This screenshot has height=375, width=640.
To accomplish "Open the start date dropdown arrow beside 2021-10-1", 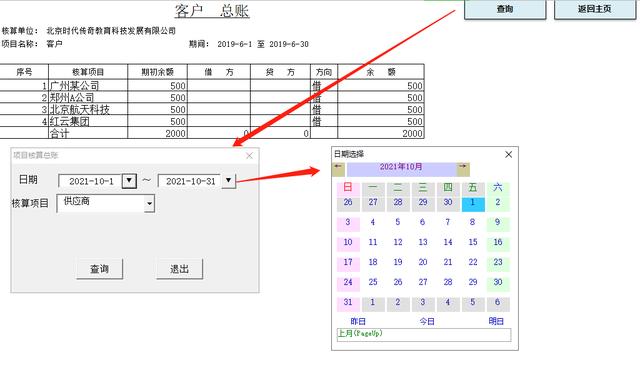I will tap(129, 180).
